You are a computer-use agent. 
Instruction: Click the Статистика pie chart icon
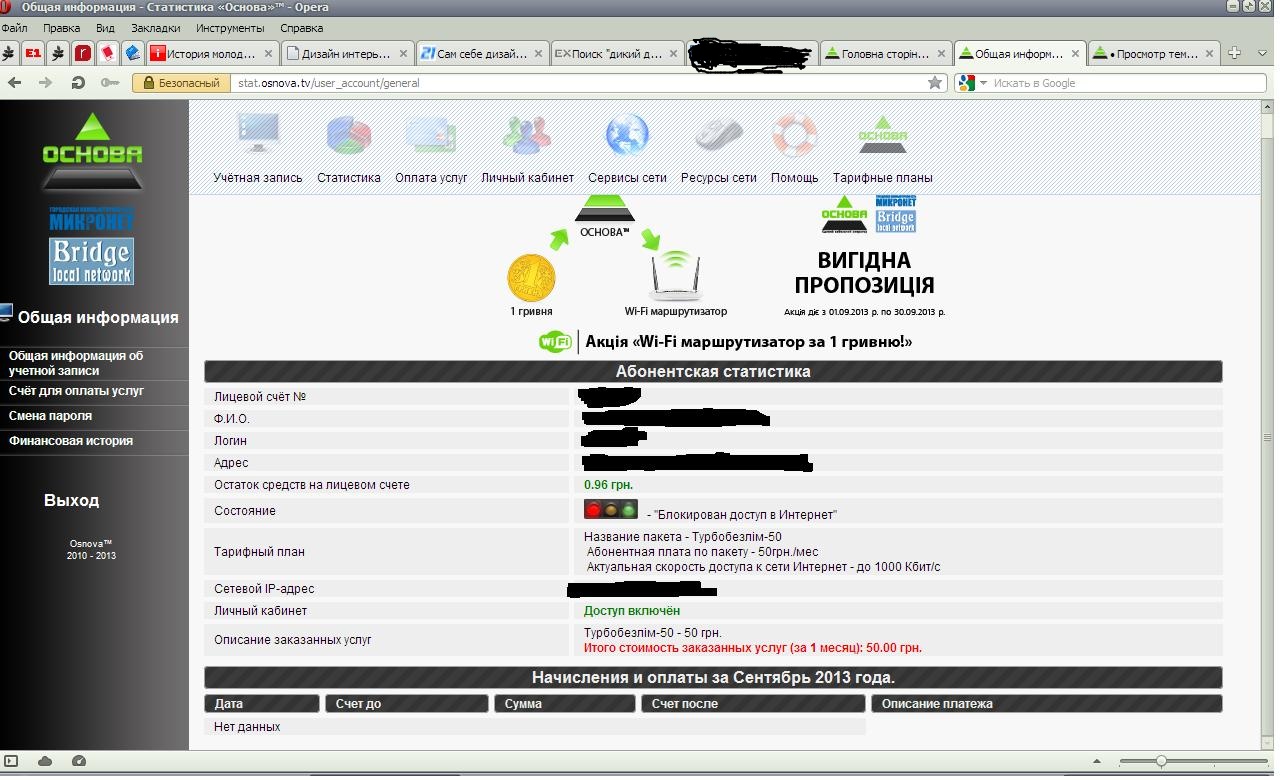(349, 135)
